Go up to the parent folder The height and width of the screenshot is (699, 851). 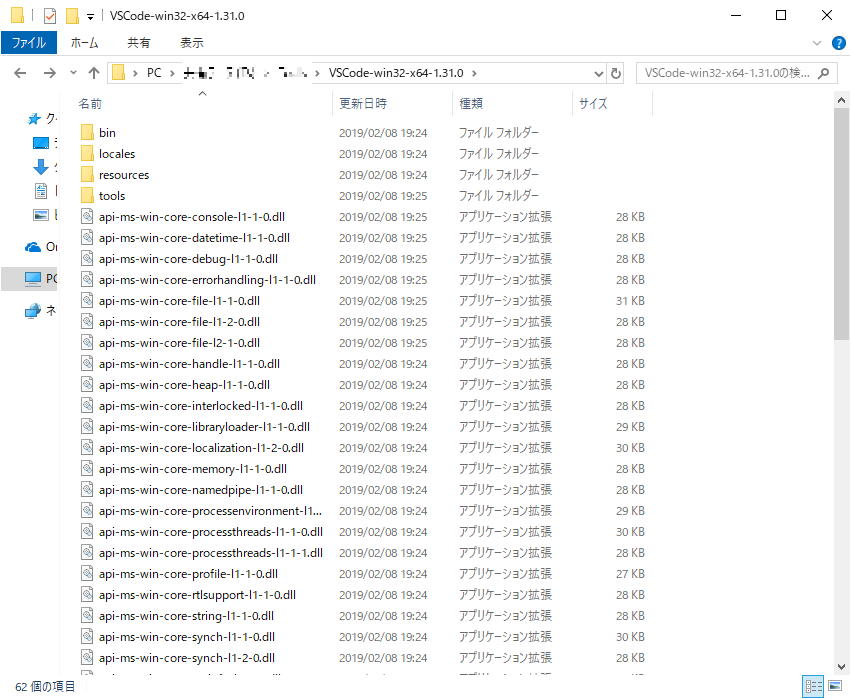(x=93, y=72)
